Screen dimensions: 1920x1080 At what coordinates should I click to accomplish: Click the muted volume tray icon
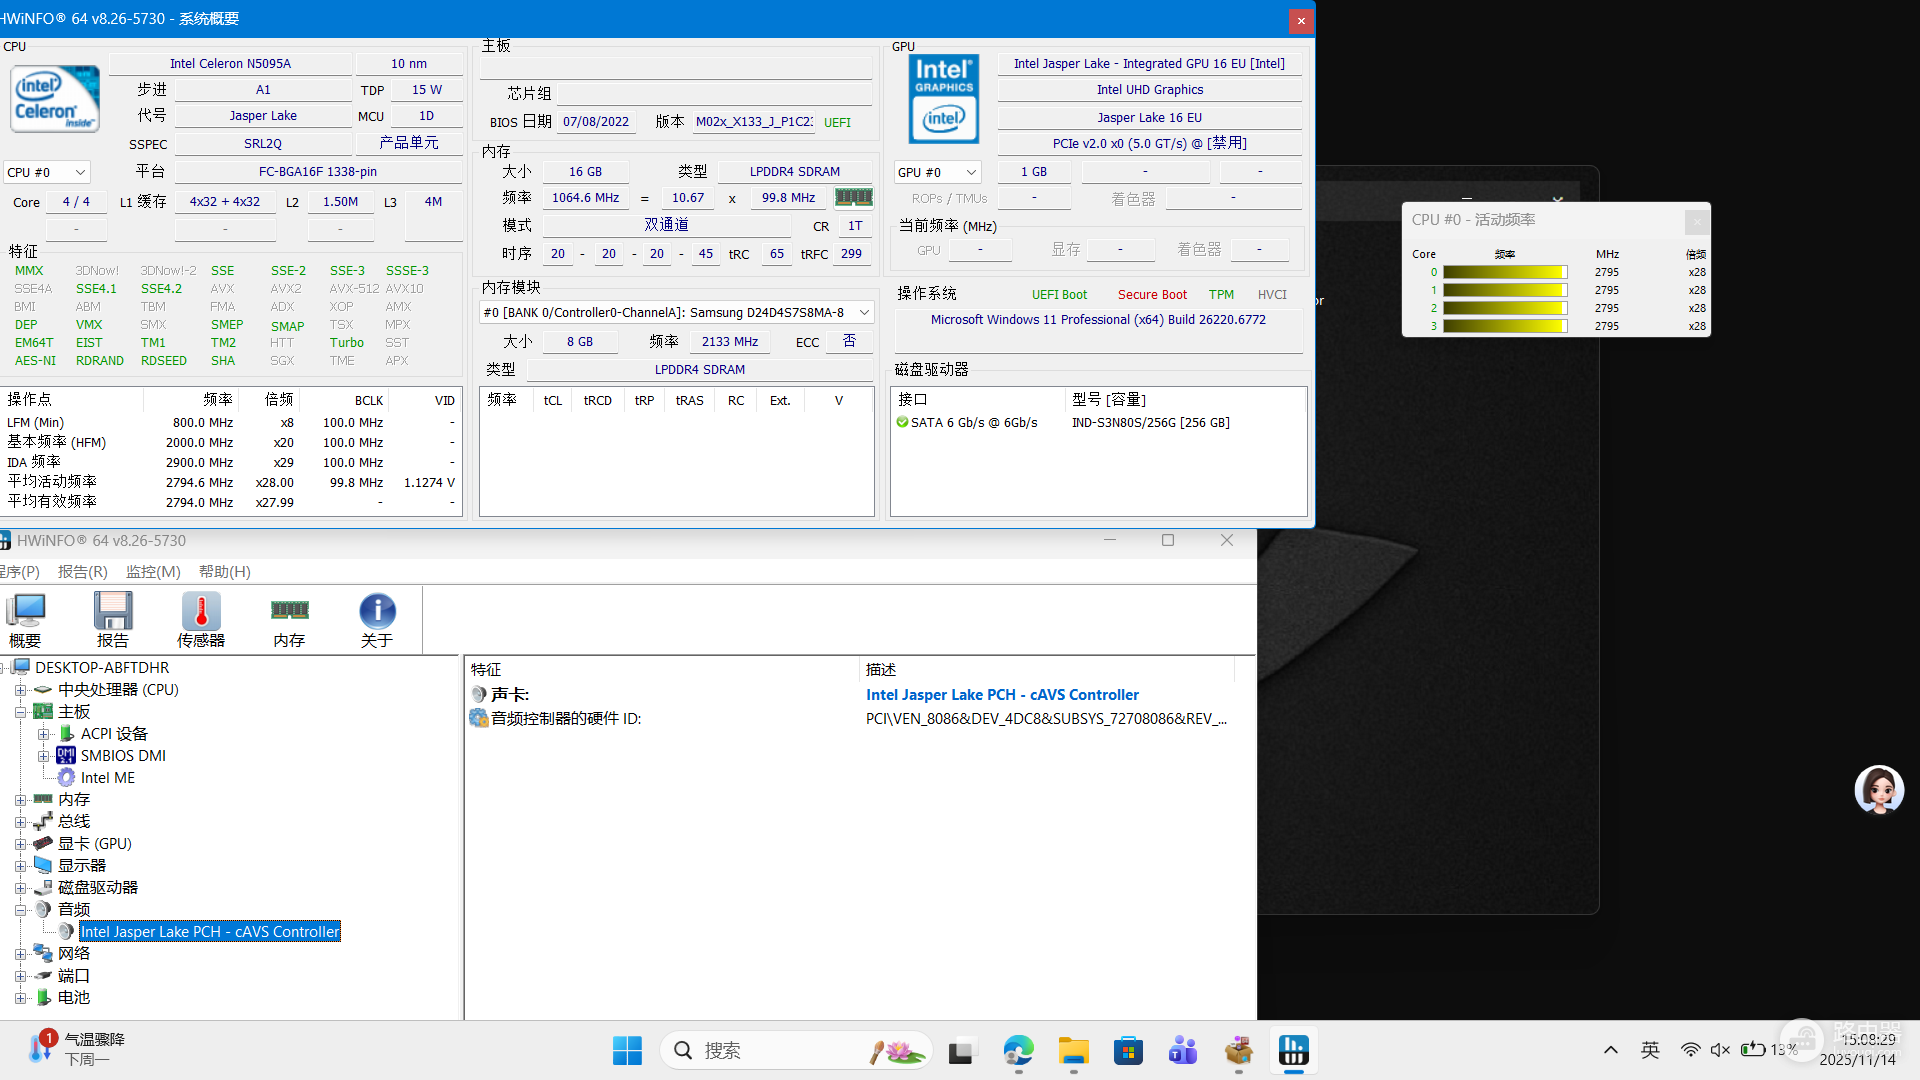pos(1720,1049)
